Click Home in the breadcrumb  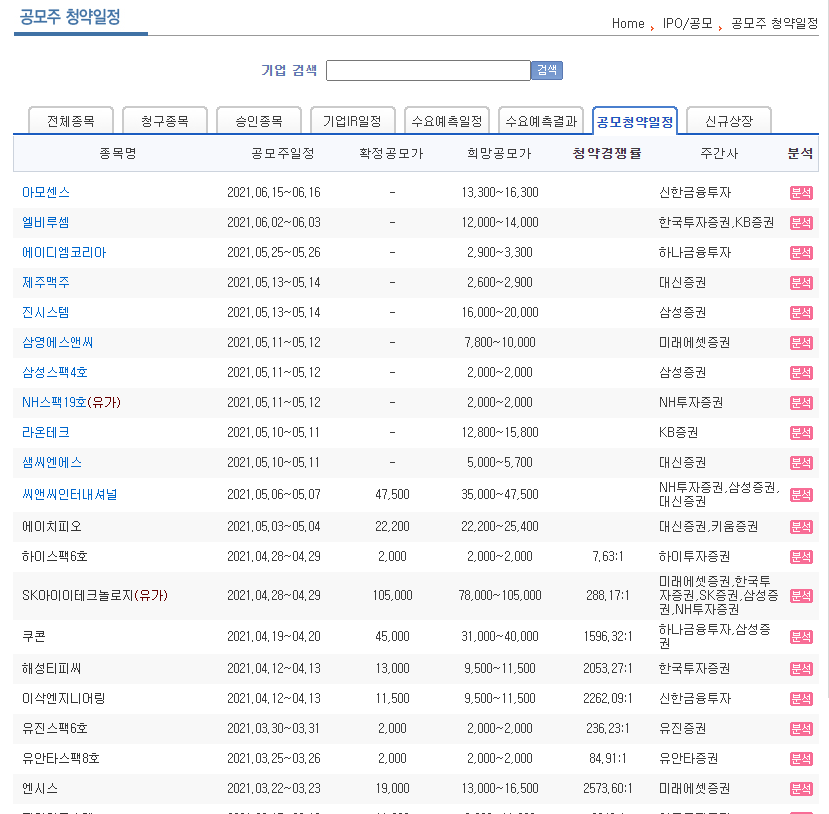coord(628,23)
